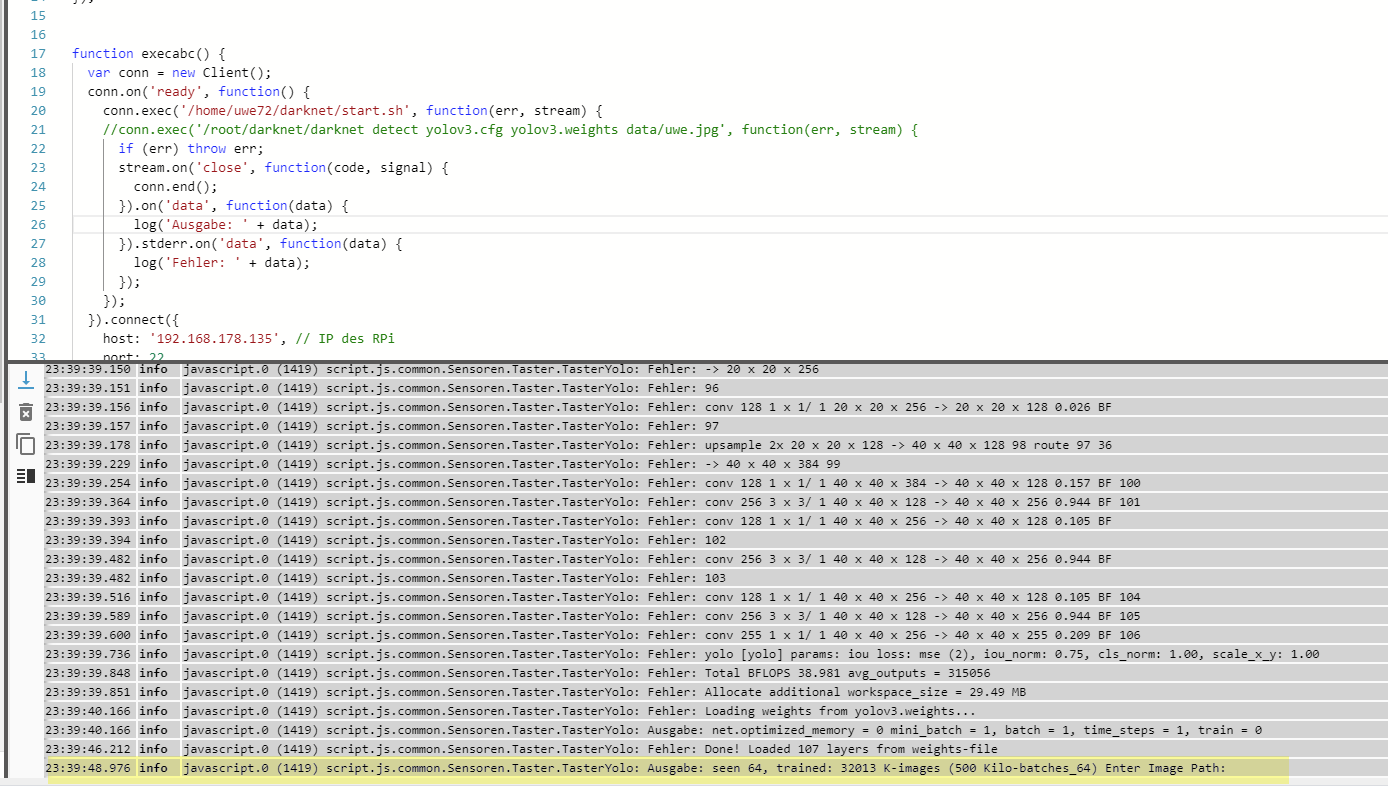Click the stream.on('close', function(code, signal) line
1388x804 pixels.
[283, 167]
